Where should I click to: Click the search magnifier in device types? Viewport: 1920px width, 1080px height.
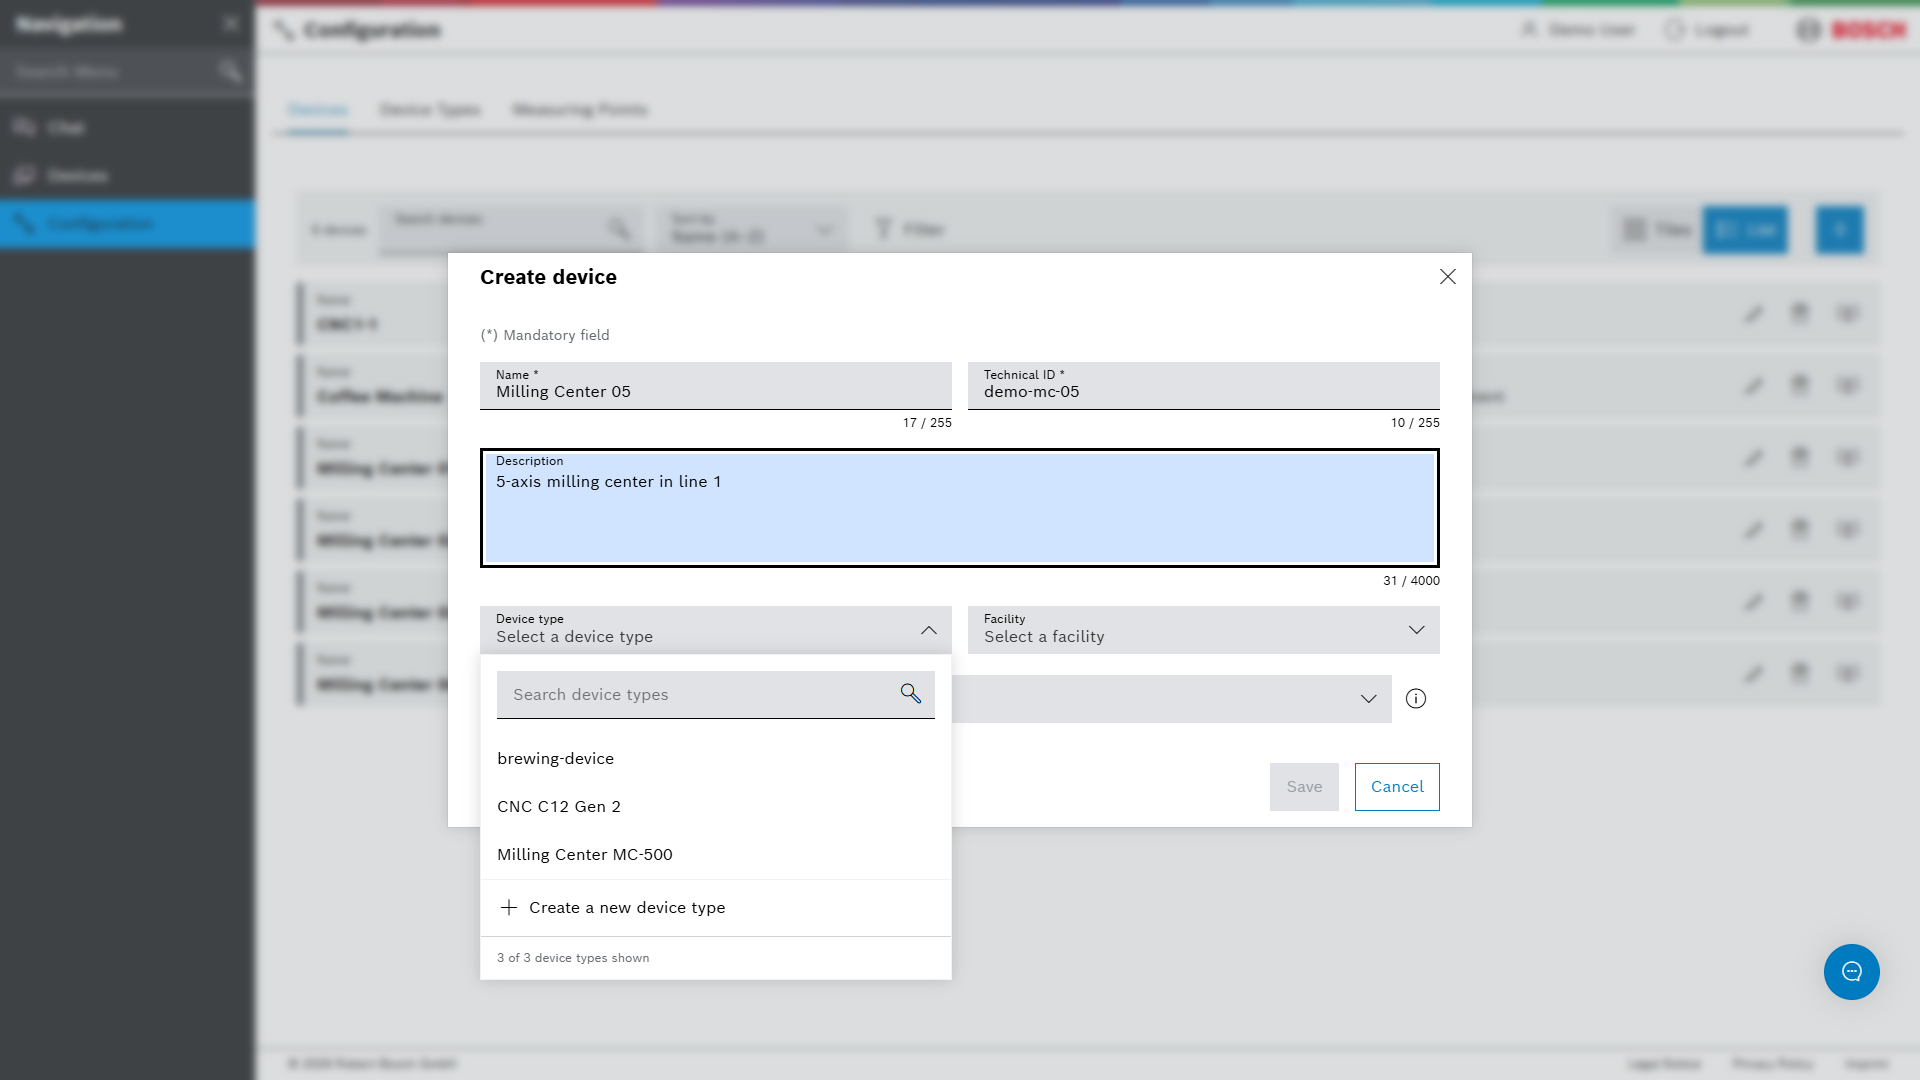click(910, 693)
